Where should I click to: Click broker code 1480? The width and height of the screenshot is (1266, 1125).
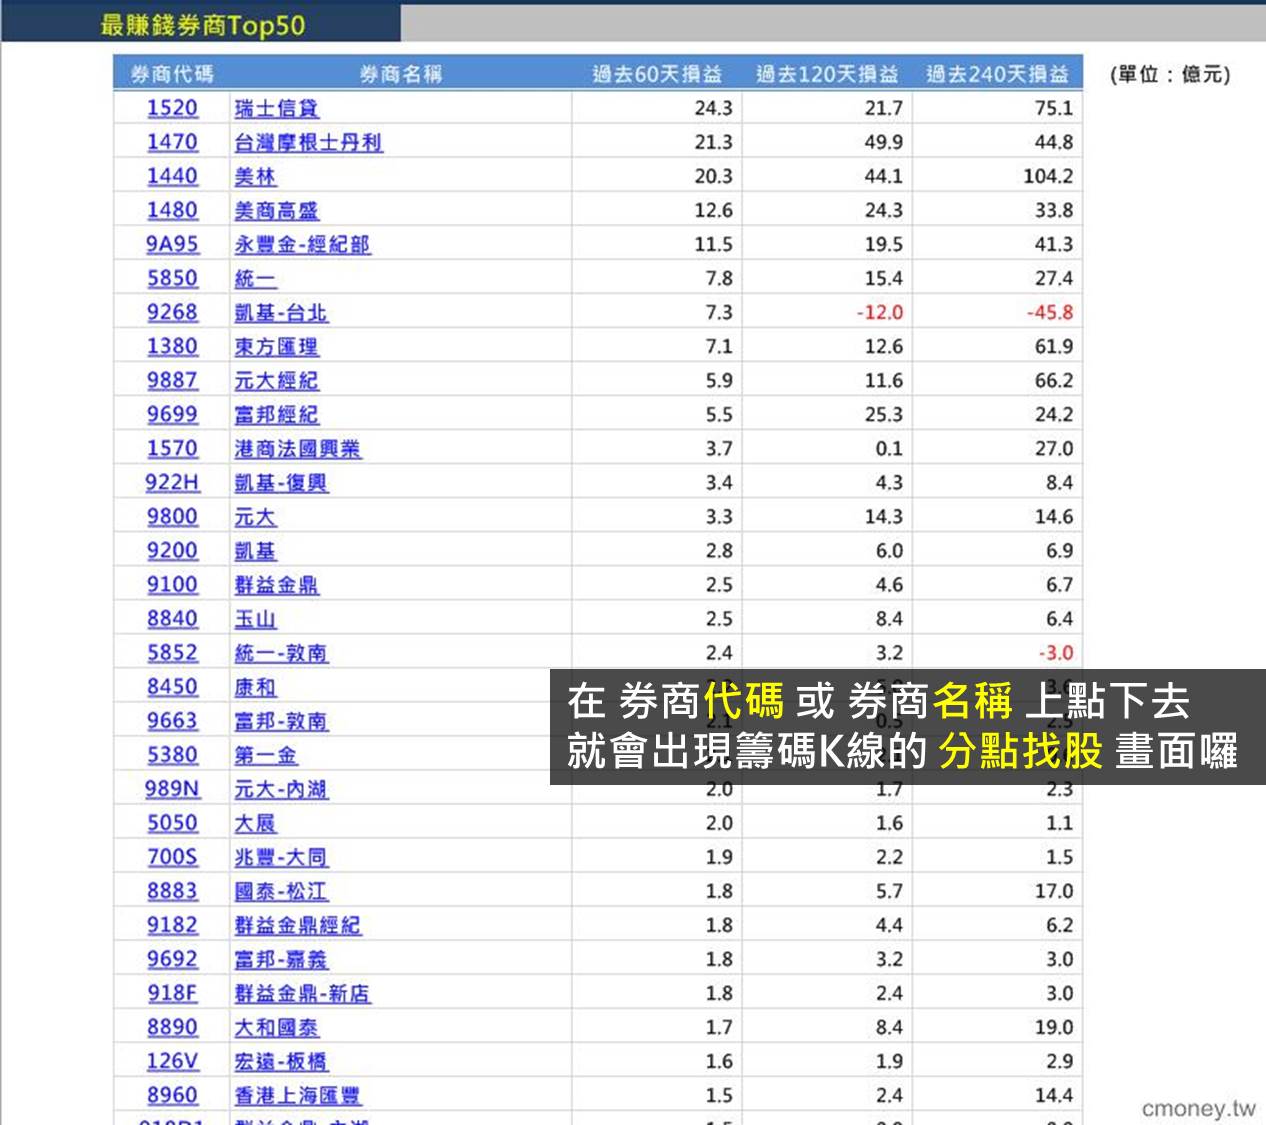pyautogui.click(x=172, y=210)
